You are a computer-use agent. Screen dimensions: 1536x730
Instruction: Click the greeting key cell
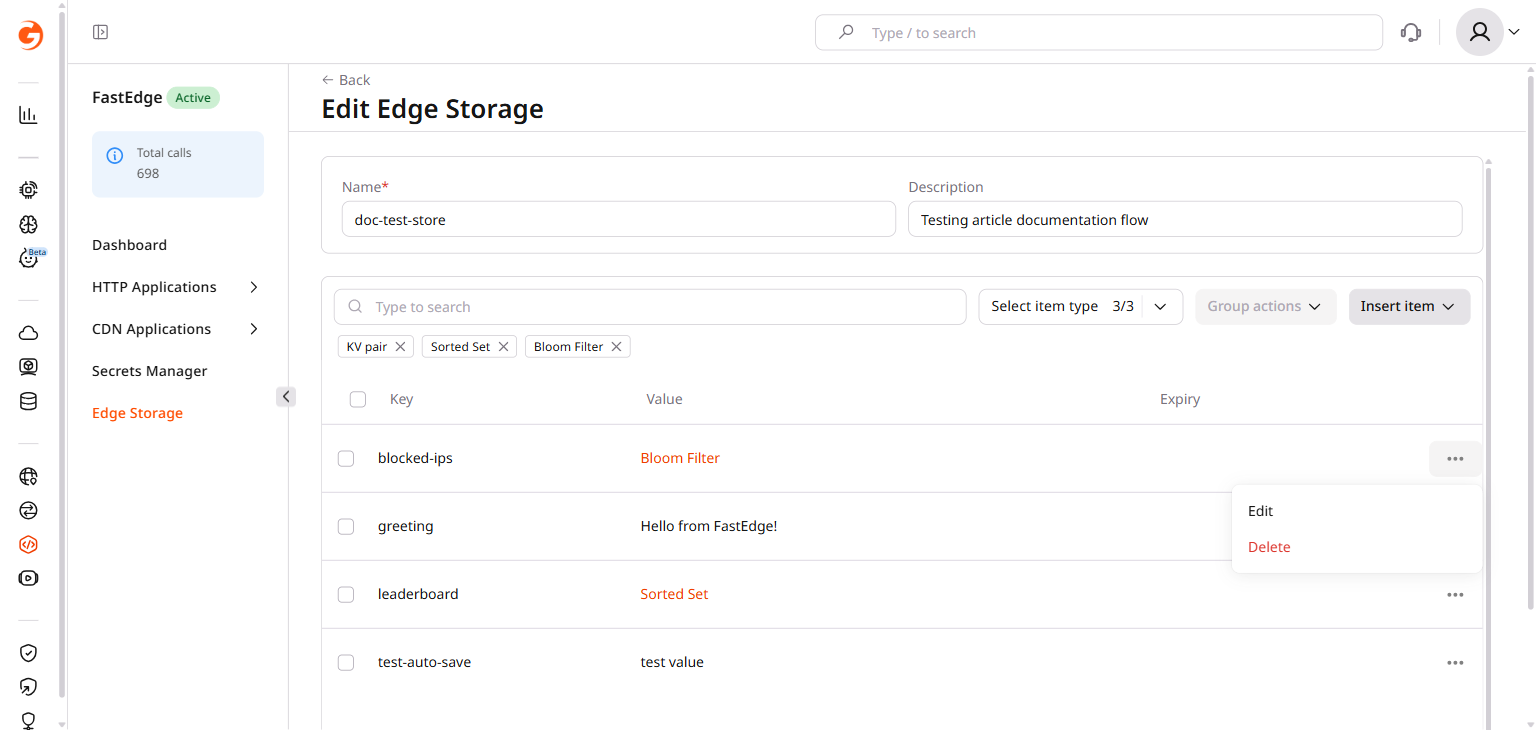tap(406, 526)
